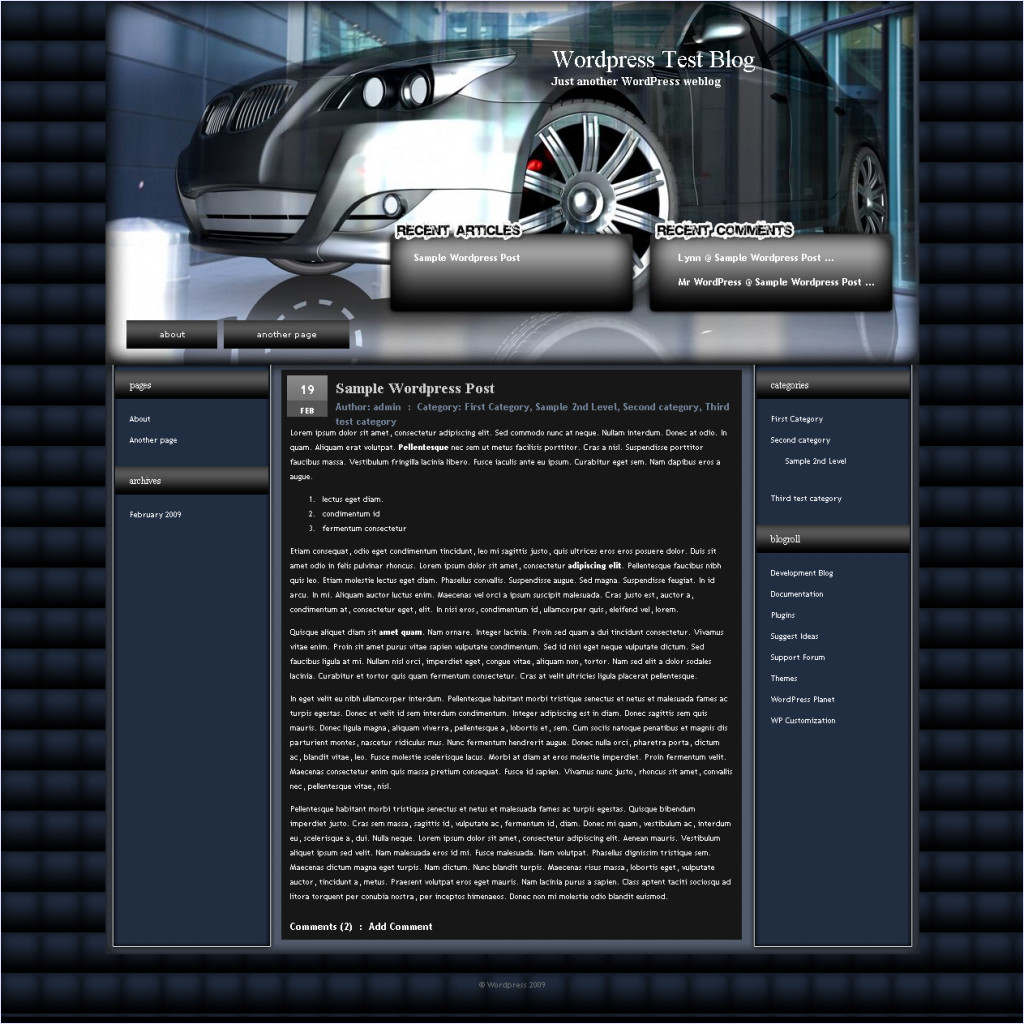
Task: Select "First Category" in categories panel
Action: [796, 418]
